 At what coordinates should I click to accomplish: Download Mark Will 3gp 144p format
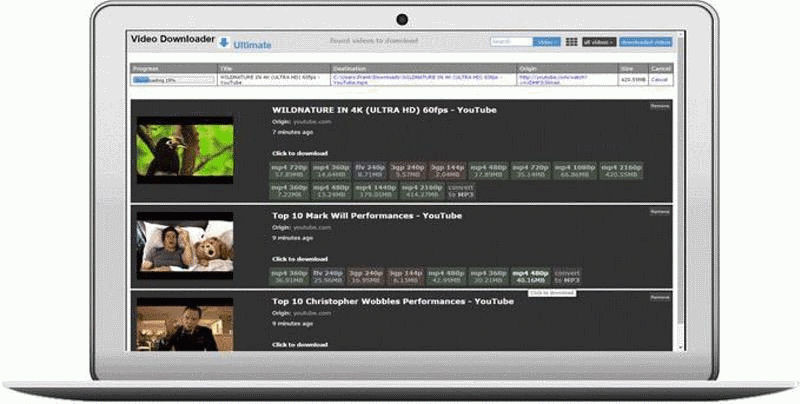click(406, 277)
